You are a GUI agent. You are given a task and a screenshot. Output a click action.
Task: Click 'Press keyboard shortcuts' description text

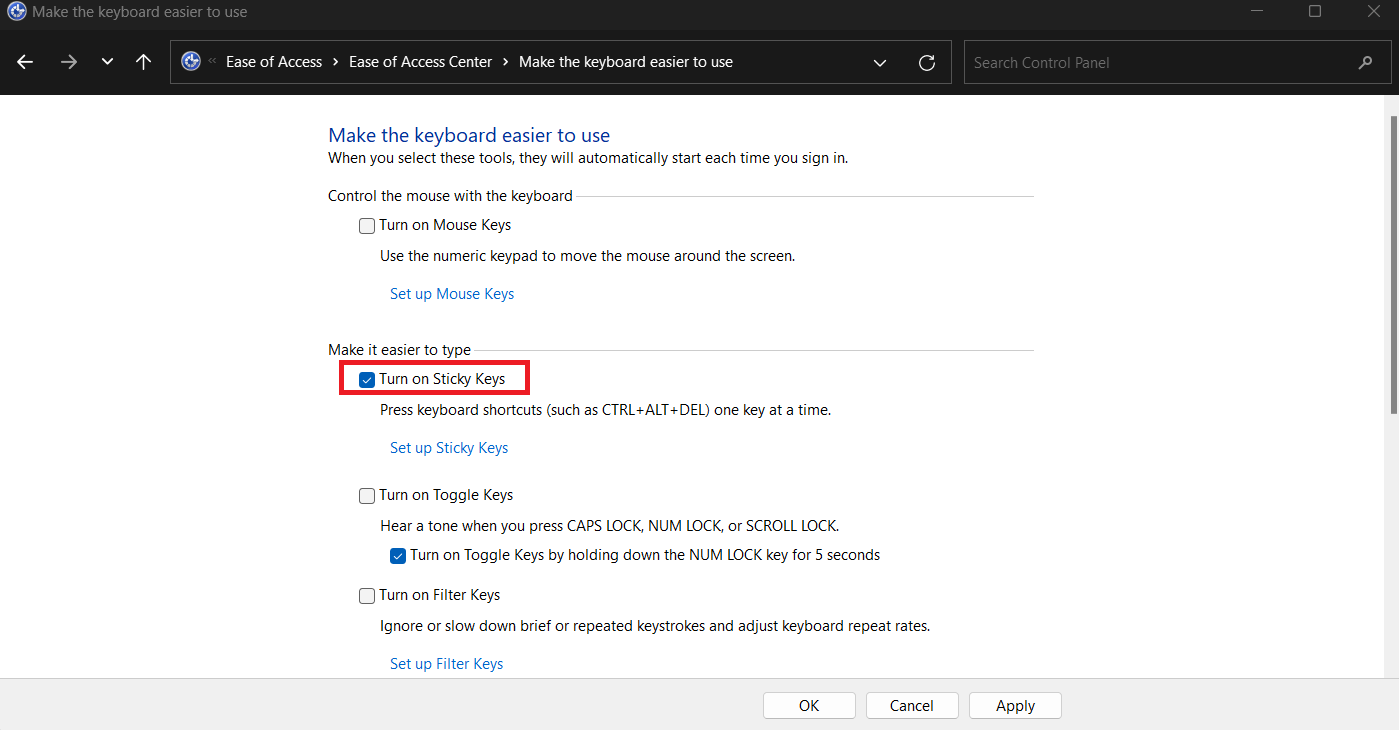605,410
